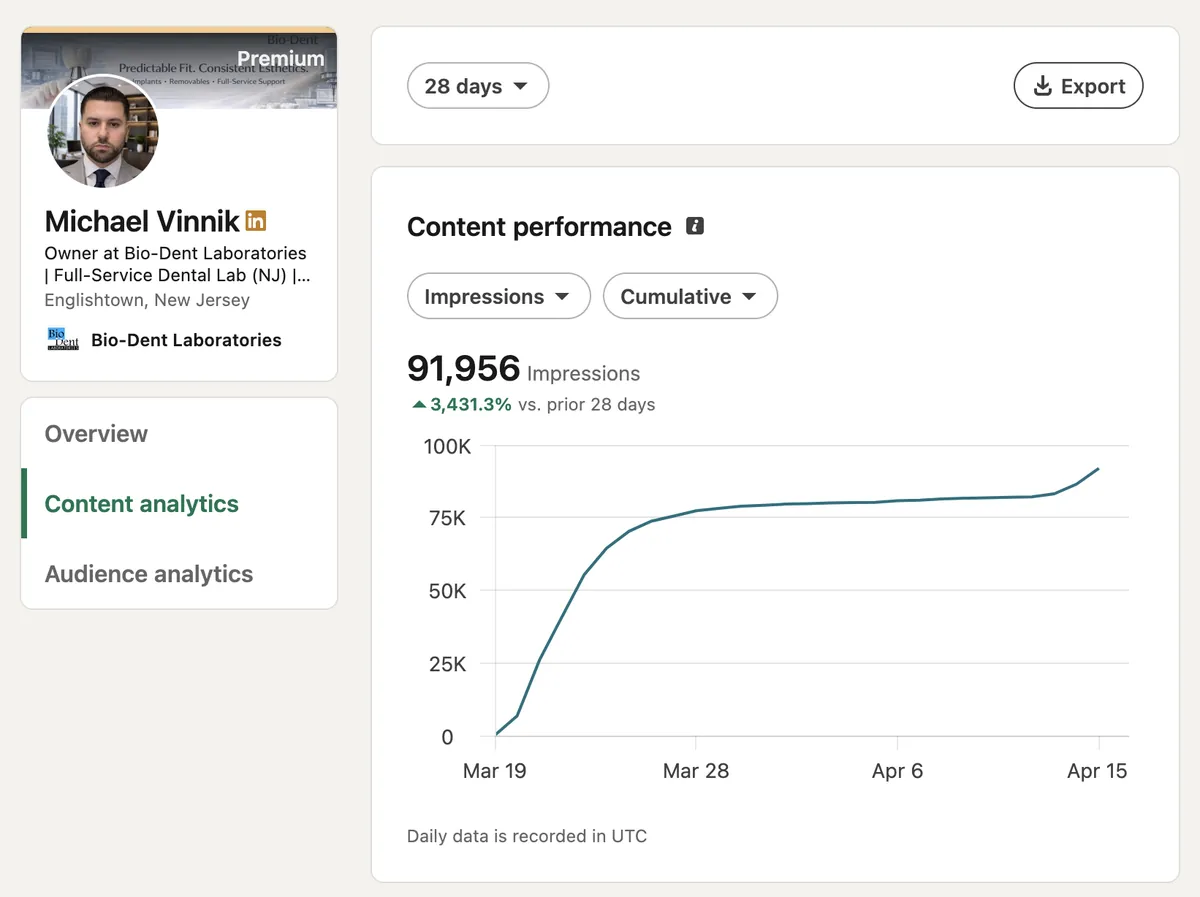Click the Apr 6 axis label
The height and width of the screenshot is (897, 1200).
897,771
